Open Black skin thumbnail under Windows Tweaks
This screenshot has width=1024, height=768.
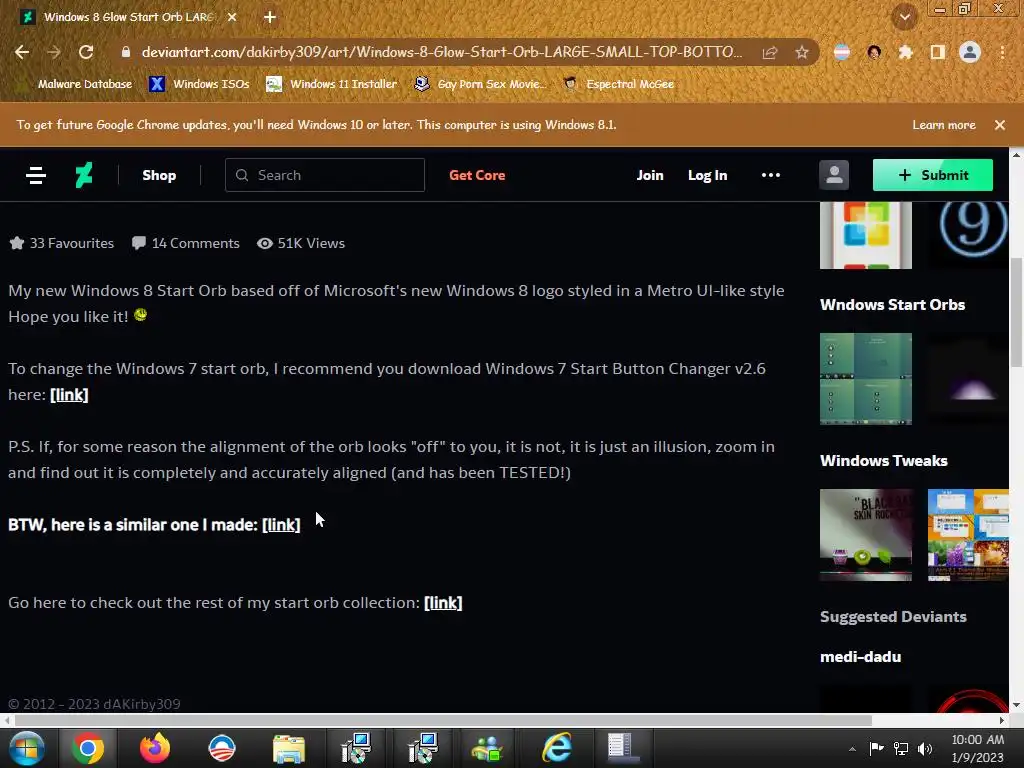[865, 535]
